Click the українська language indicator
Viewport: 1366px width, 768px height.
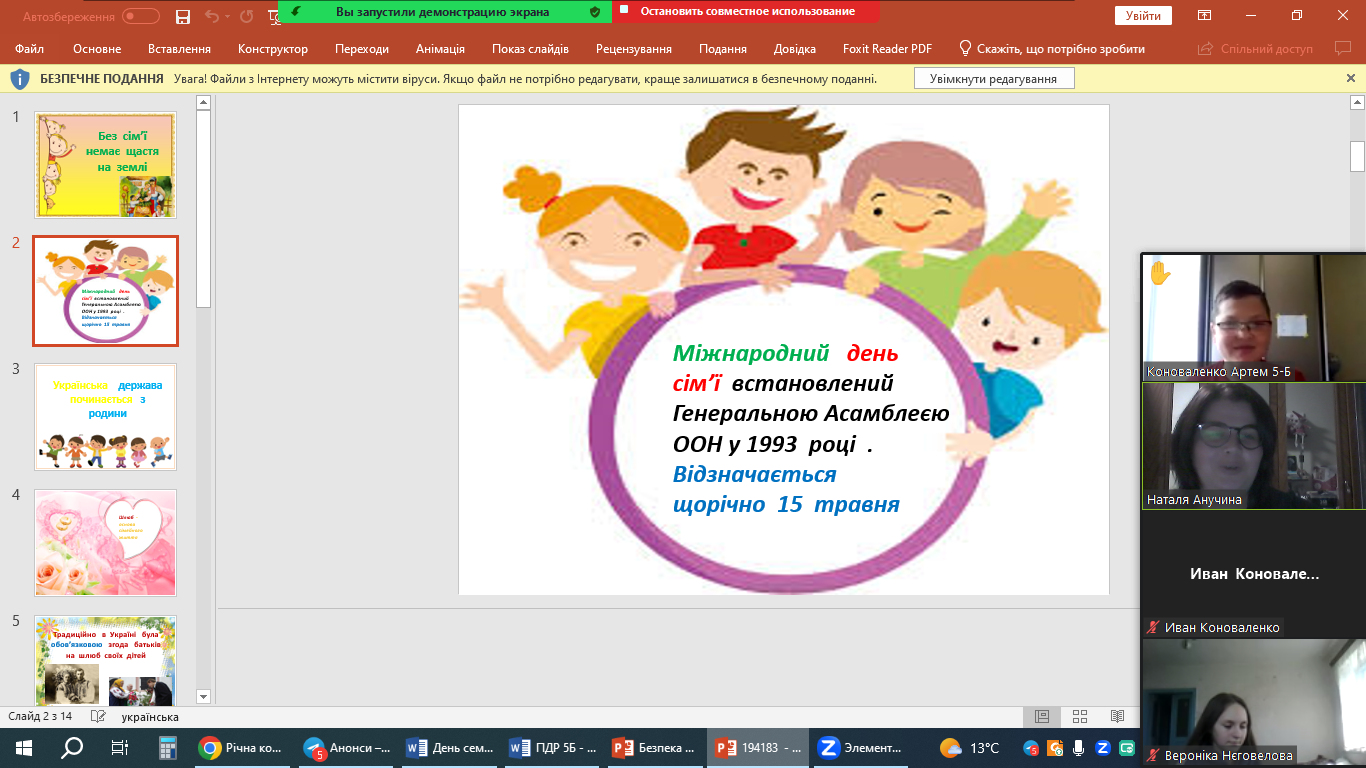point(150,717)
